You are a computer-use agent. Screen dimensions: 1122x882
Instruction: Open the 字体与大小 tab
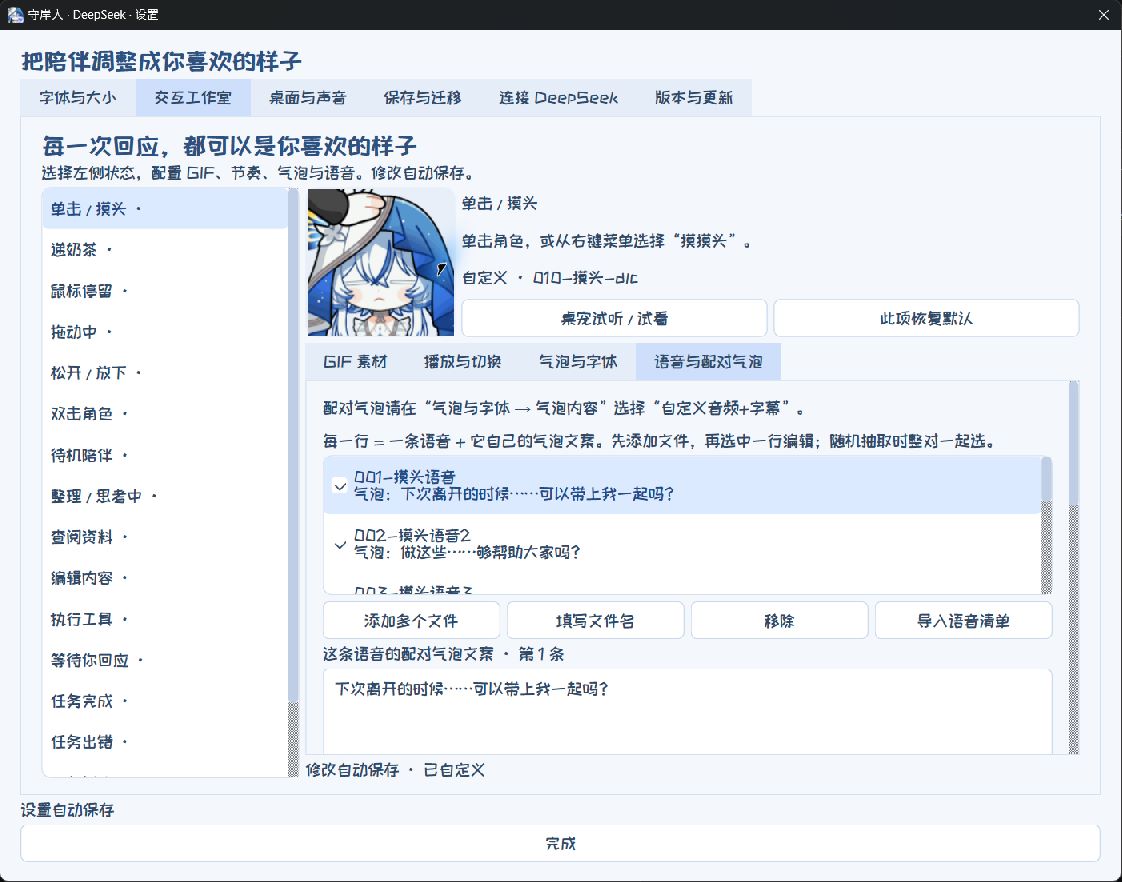click(78, 98)
